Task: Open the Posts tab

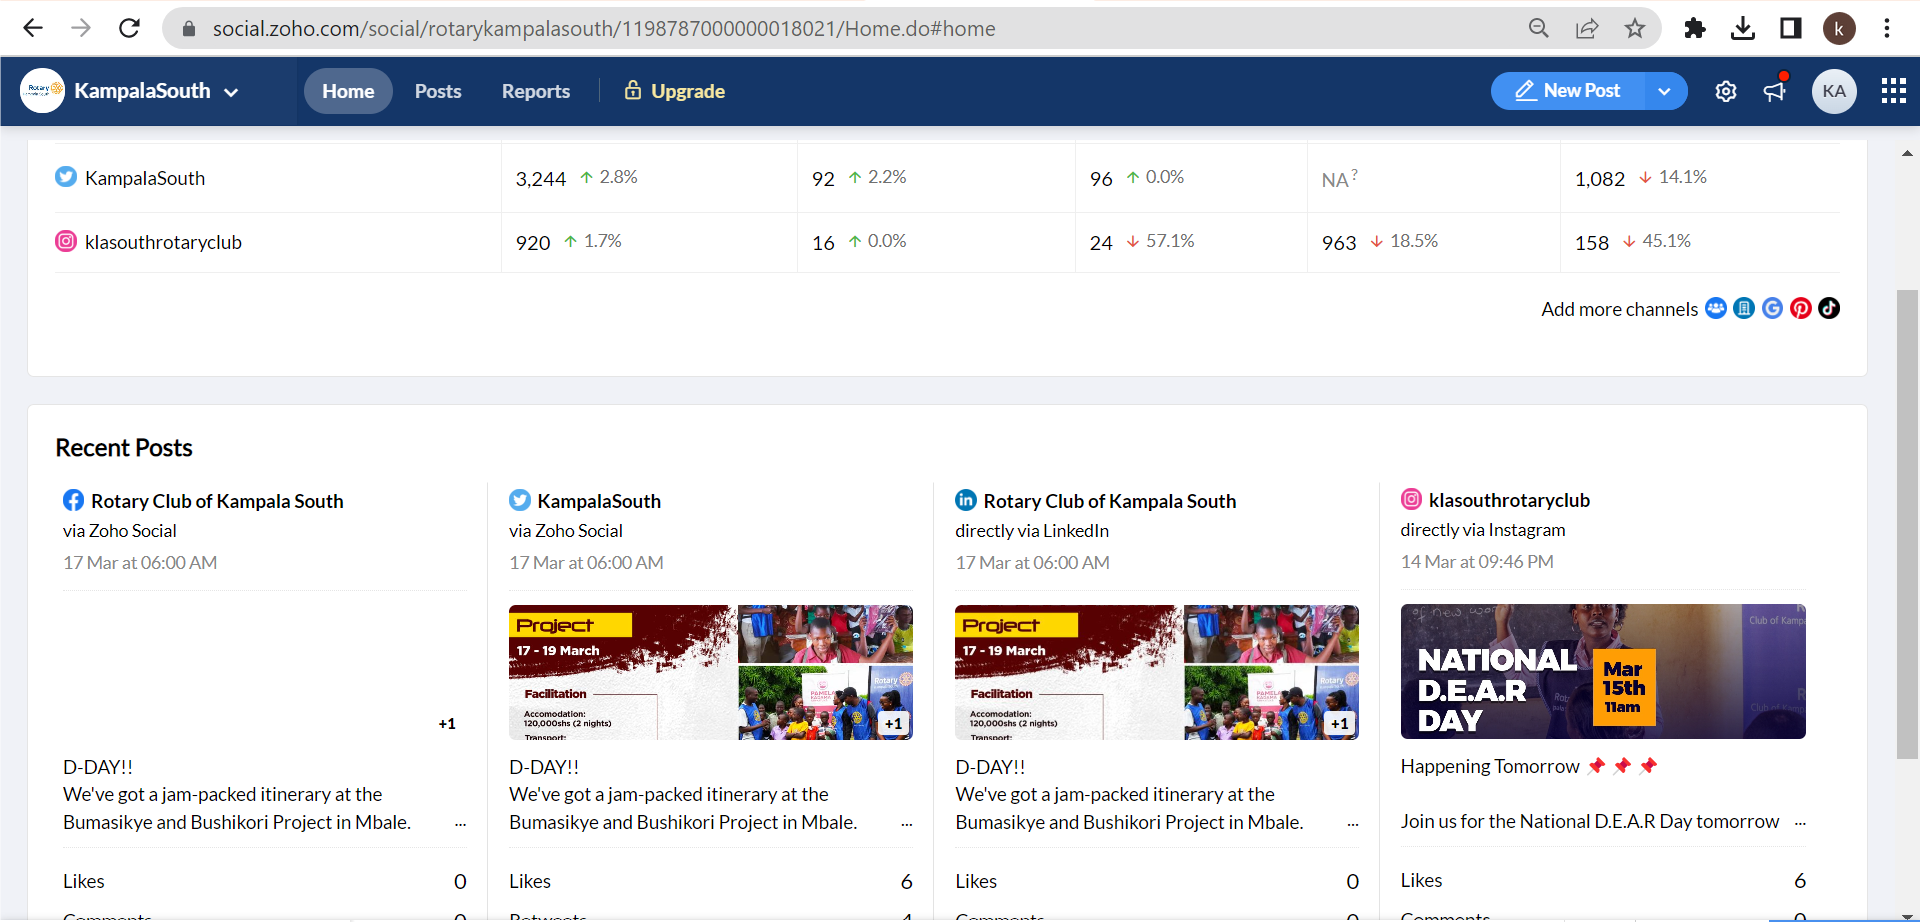Action: pos(438,91)
